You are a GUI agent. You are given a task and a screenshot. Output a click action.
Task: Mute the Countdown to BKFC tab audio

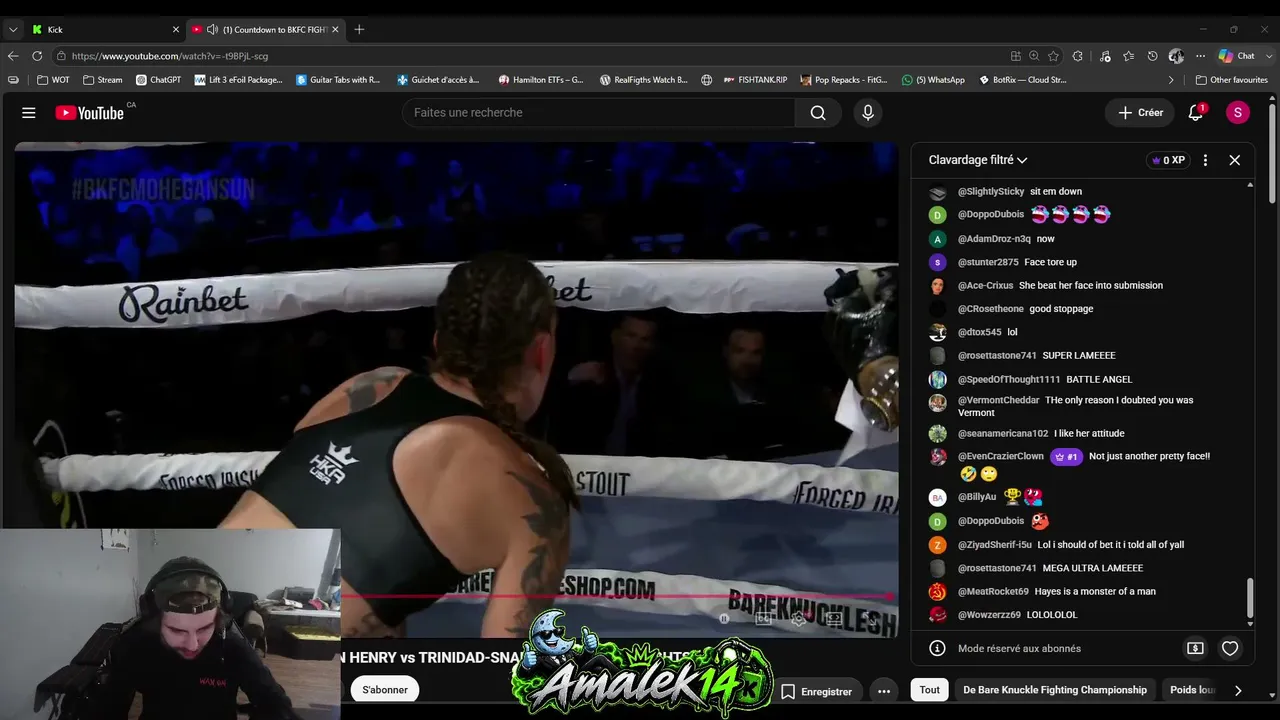212,30
